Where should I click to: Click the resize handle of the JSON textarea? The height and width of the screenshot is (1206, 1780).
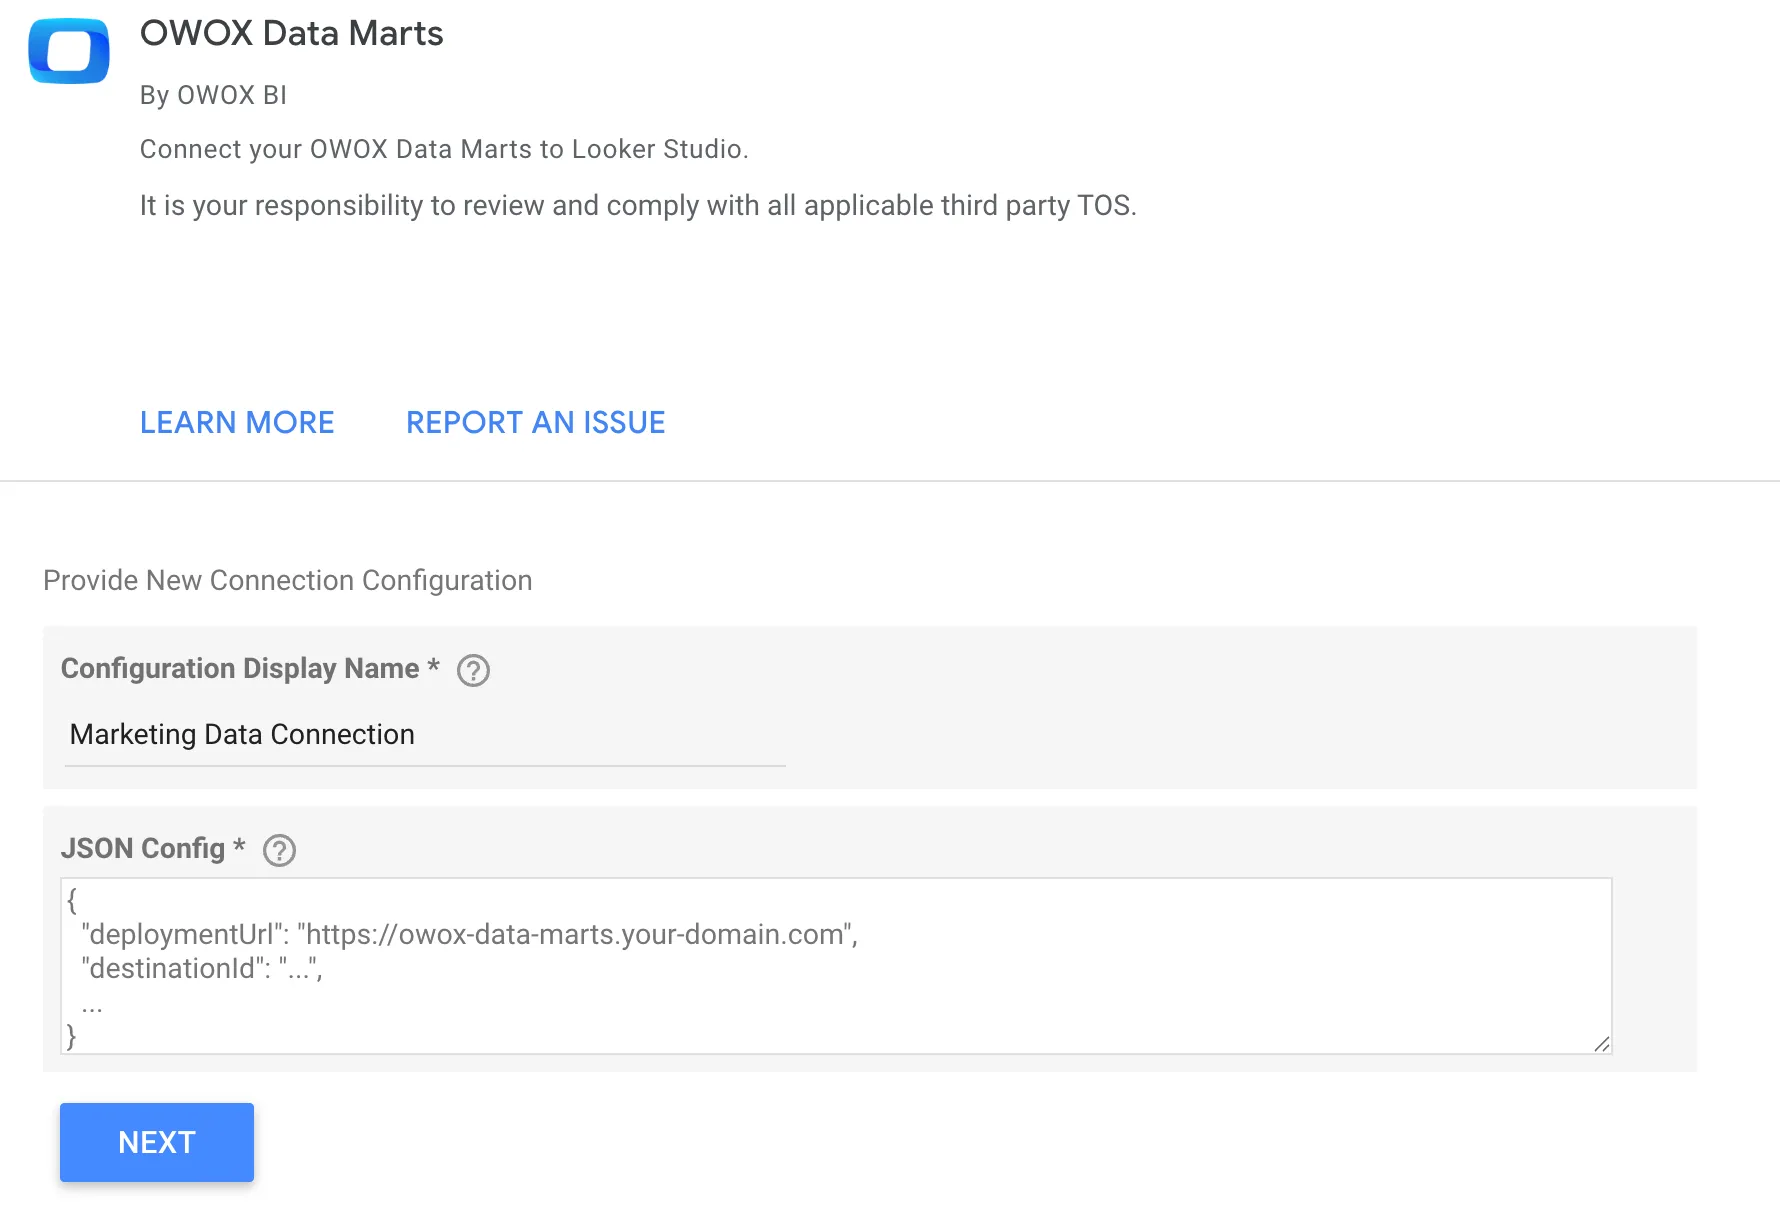pyautogui.click(x=1601, y=1043)
